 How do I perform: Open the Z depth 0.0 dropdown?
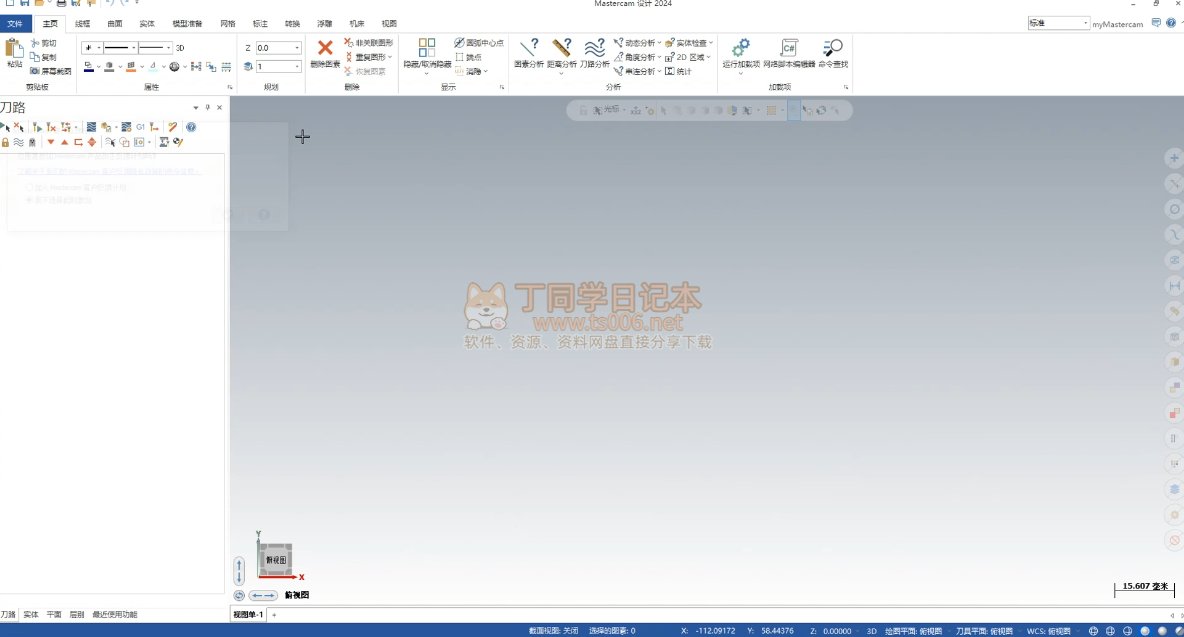[297, 48]
